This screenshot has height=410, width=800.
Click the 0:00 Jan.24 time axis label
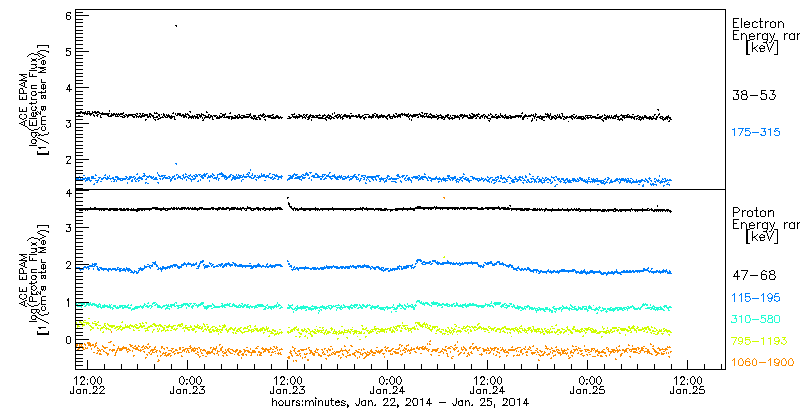[x=388, y=386]
